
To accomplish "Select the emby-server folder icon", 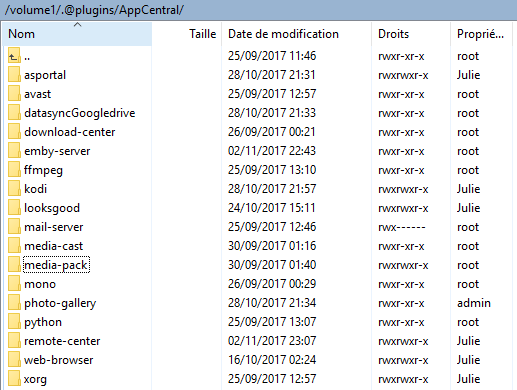I will 14,150.
